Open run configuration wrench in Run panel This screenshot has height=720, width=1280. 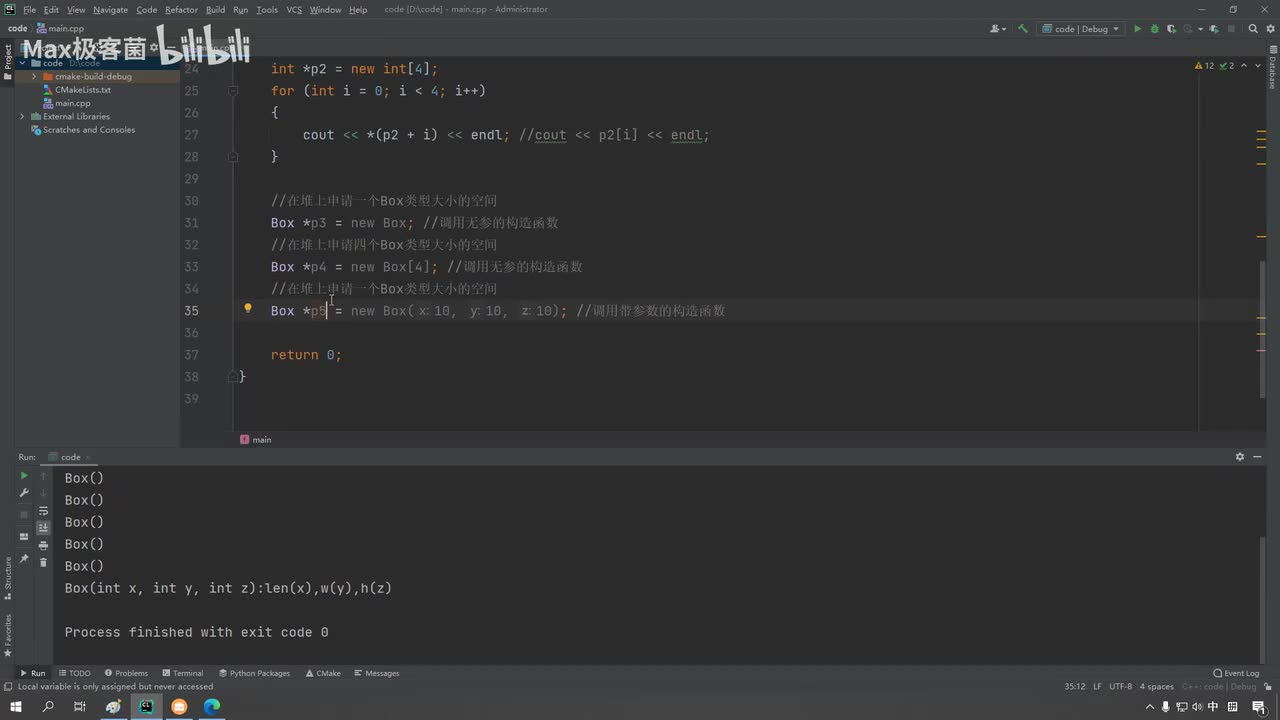point(24,493)
